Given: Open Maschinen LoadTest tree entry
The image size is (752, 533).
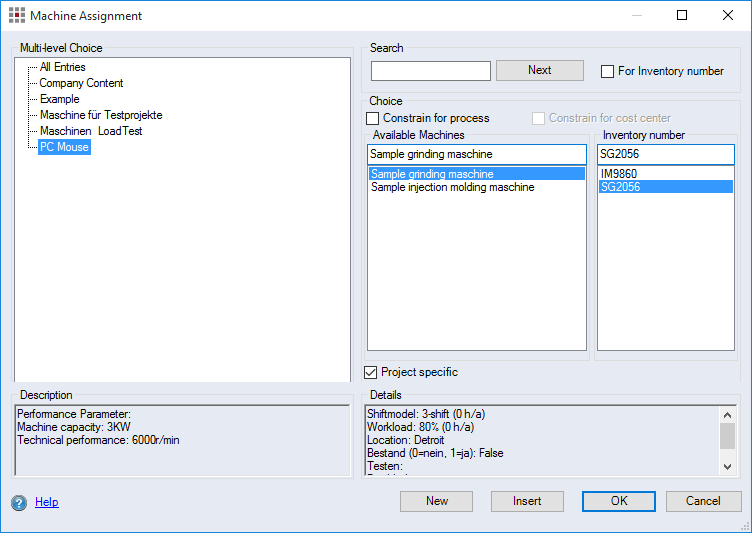Looking at the screenshot, I should click(90, 131).
